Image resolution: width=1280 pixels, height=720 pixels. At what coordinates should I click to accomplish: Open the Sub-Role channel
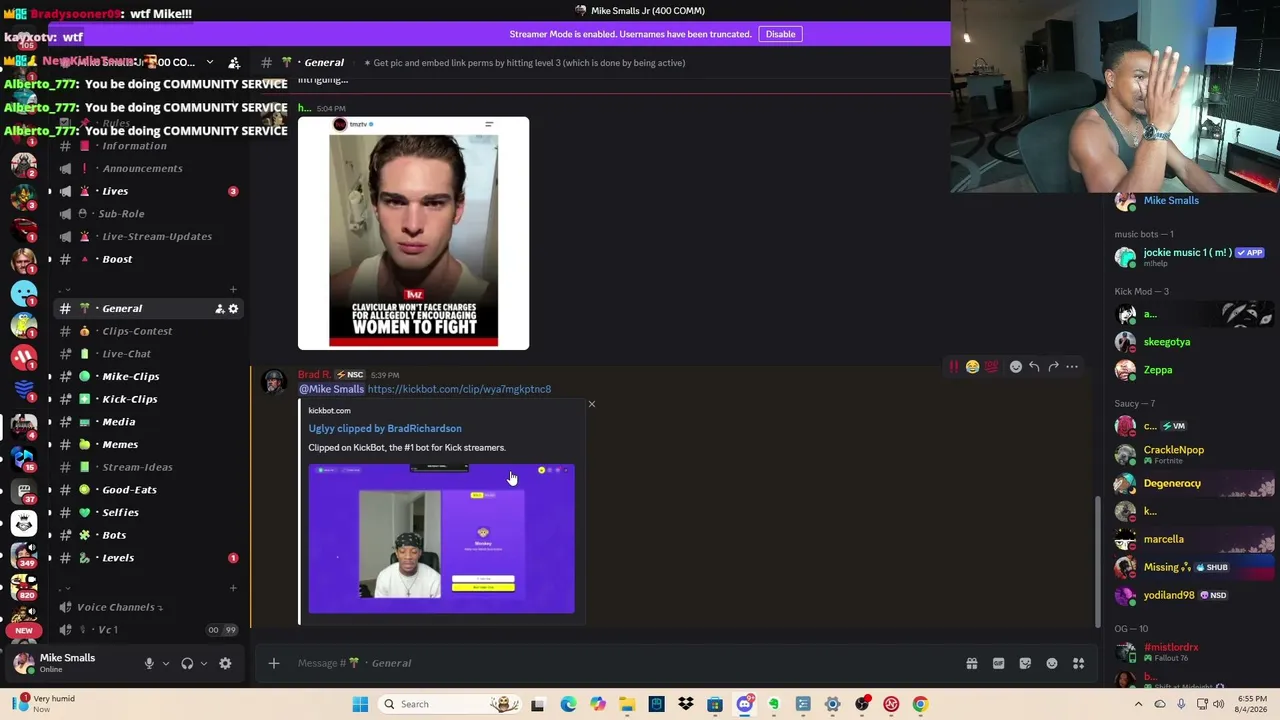(x=121, y=214)
